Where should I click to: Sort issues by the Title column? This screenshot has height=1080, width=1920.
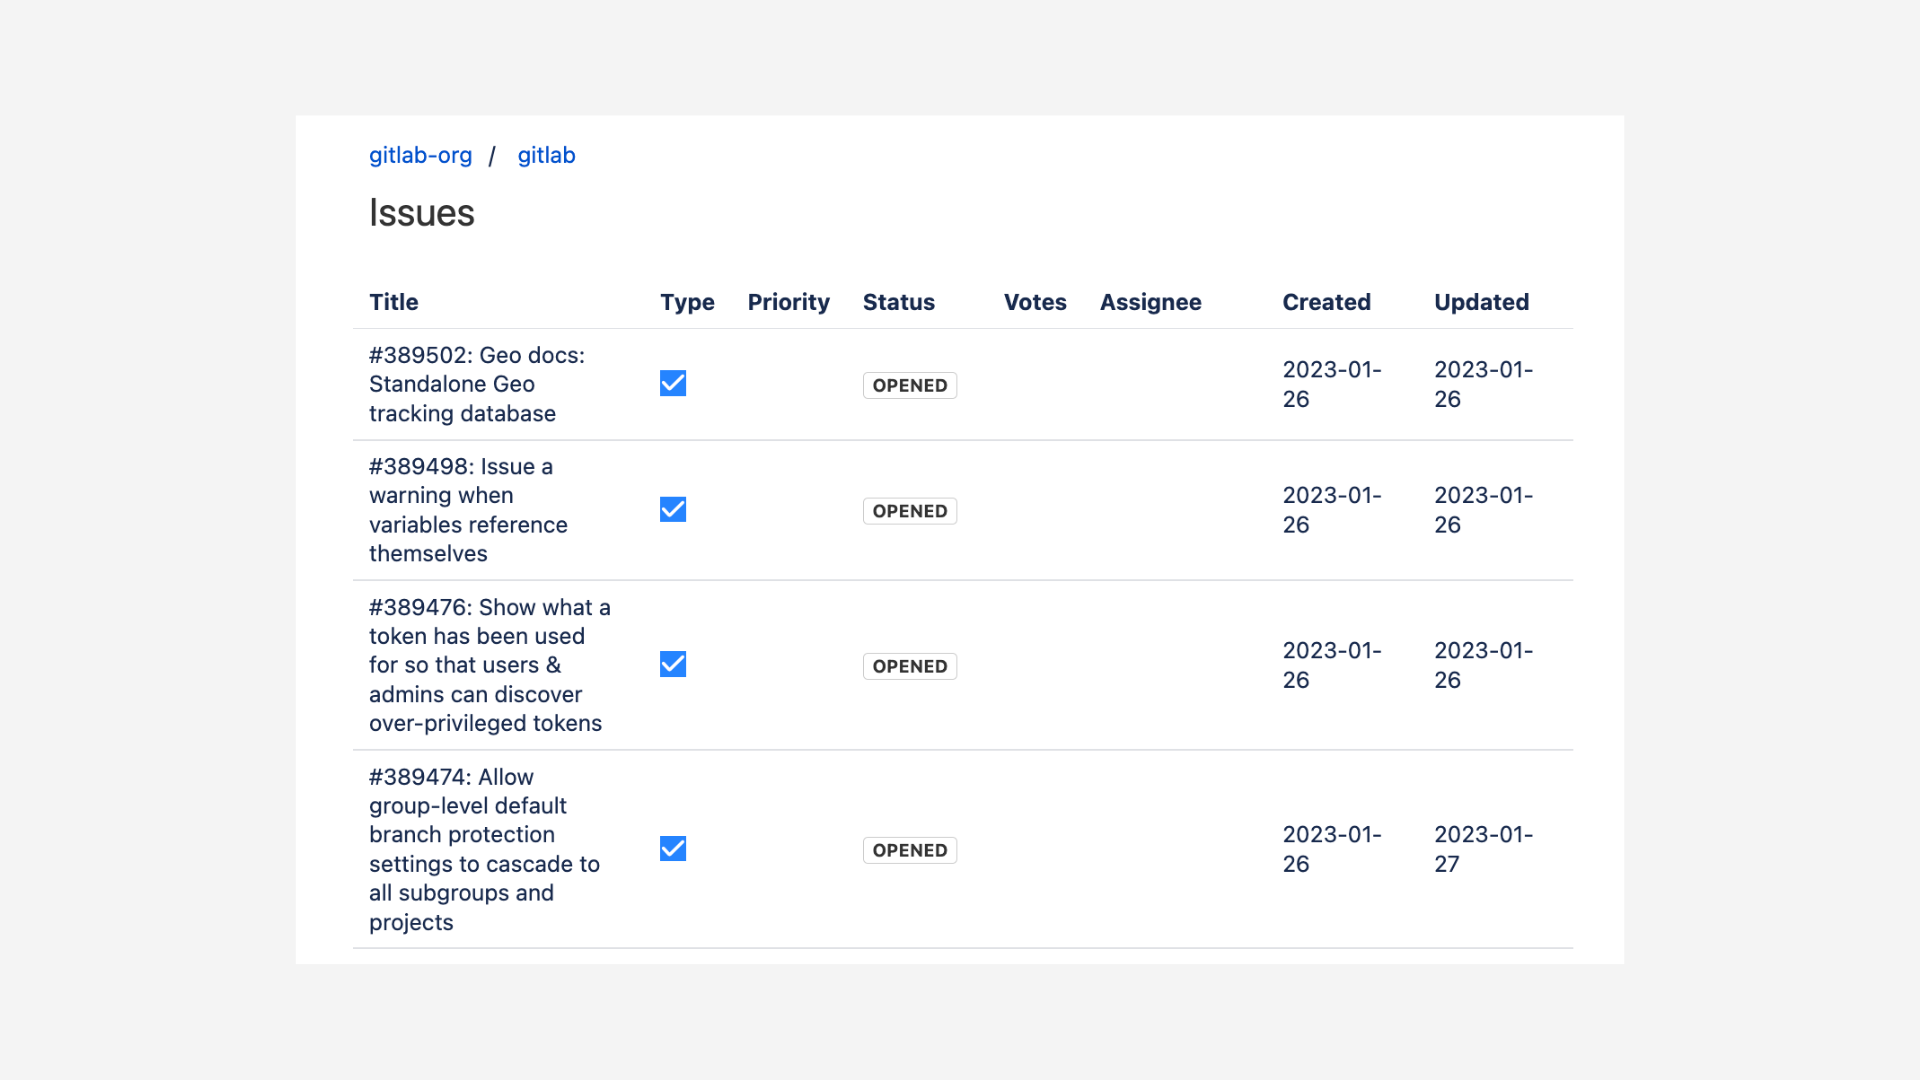point(393,302)
